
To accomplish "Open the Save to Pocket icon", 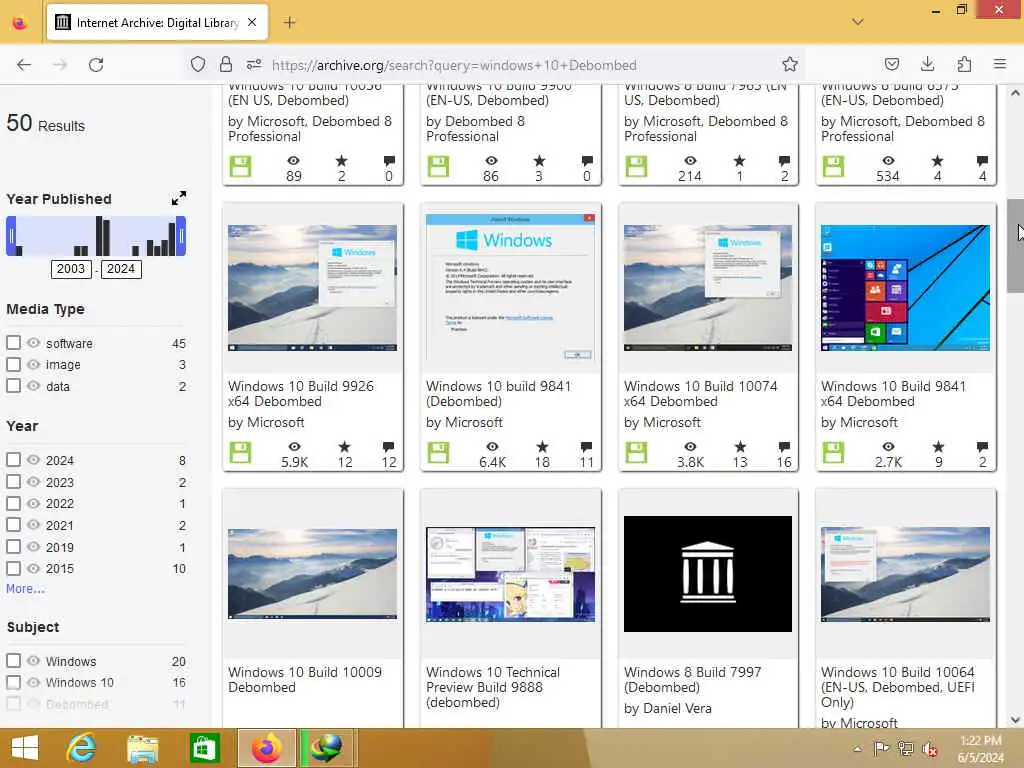I will 891,64.
